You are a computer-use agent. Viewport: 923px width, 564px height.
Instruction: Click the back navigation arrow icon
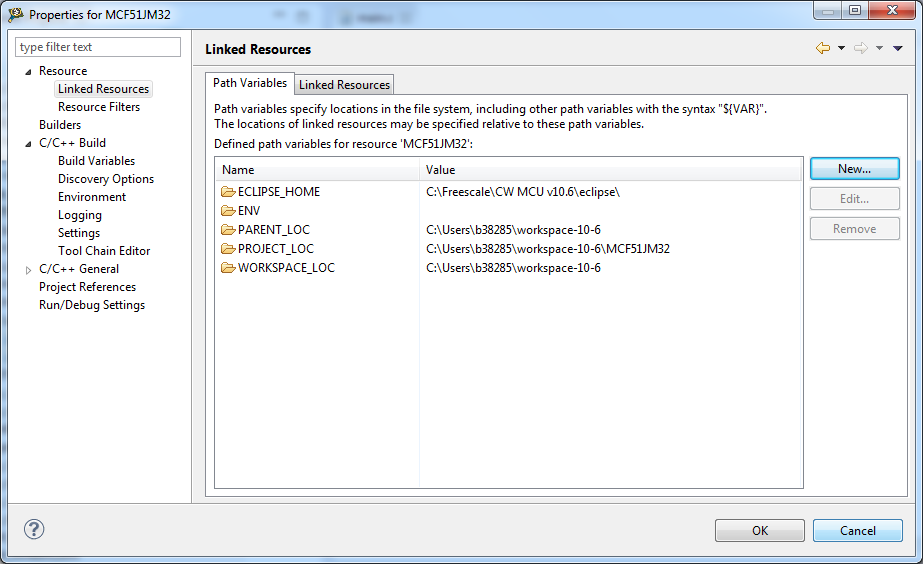click(x=823, y=48)
